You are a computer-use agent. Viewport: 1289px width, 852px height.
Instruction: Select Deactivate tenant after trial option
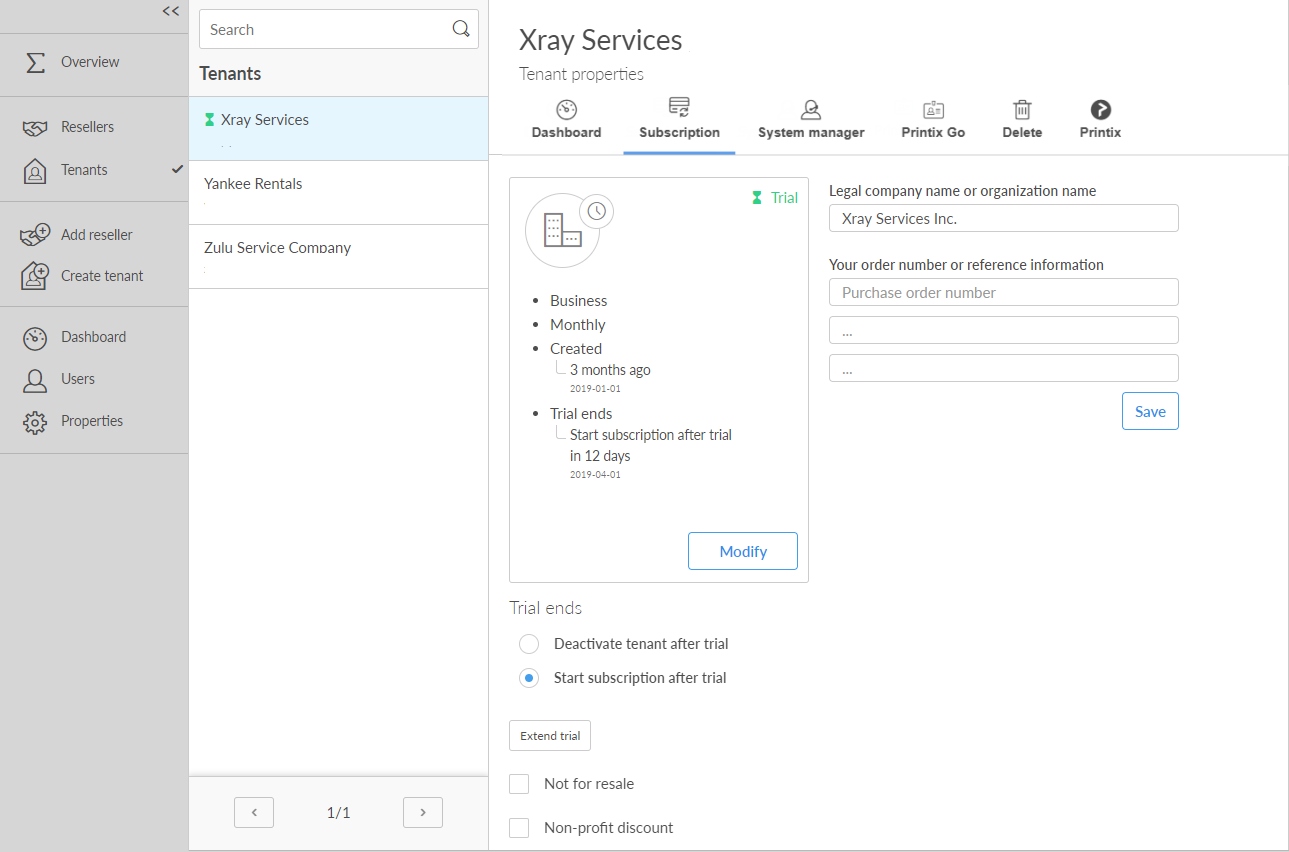529,644
